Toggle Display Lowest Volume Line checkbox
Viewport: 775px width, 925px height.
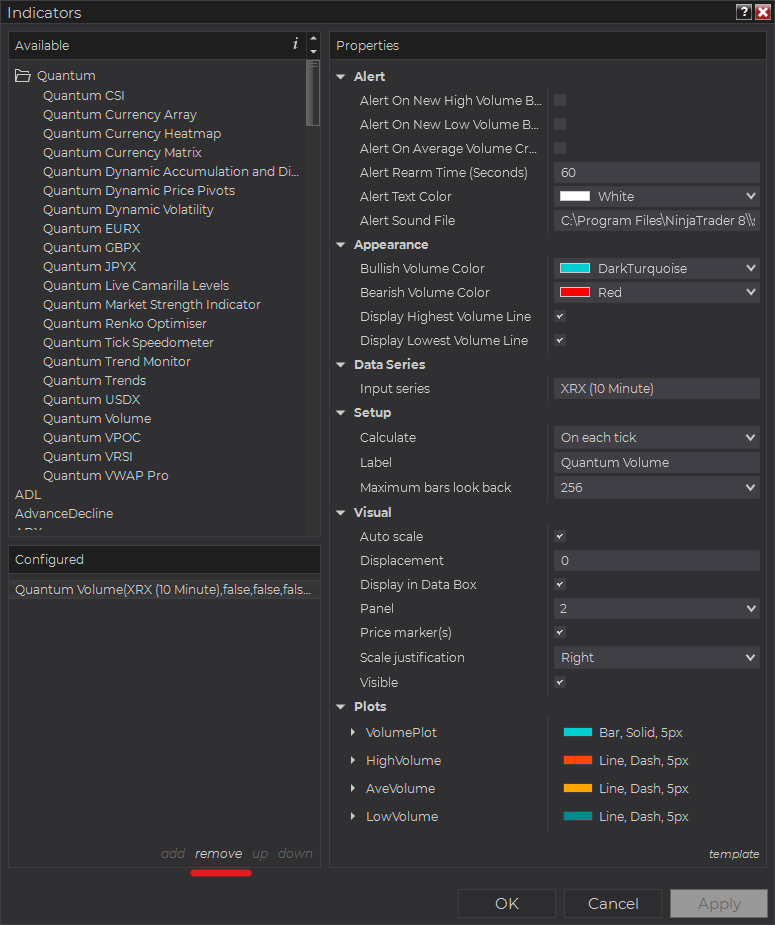click(560, 340)
